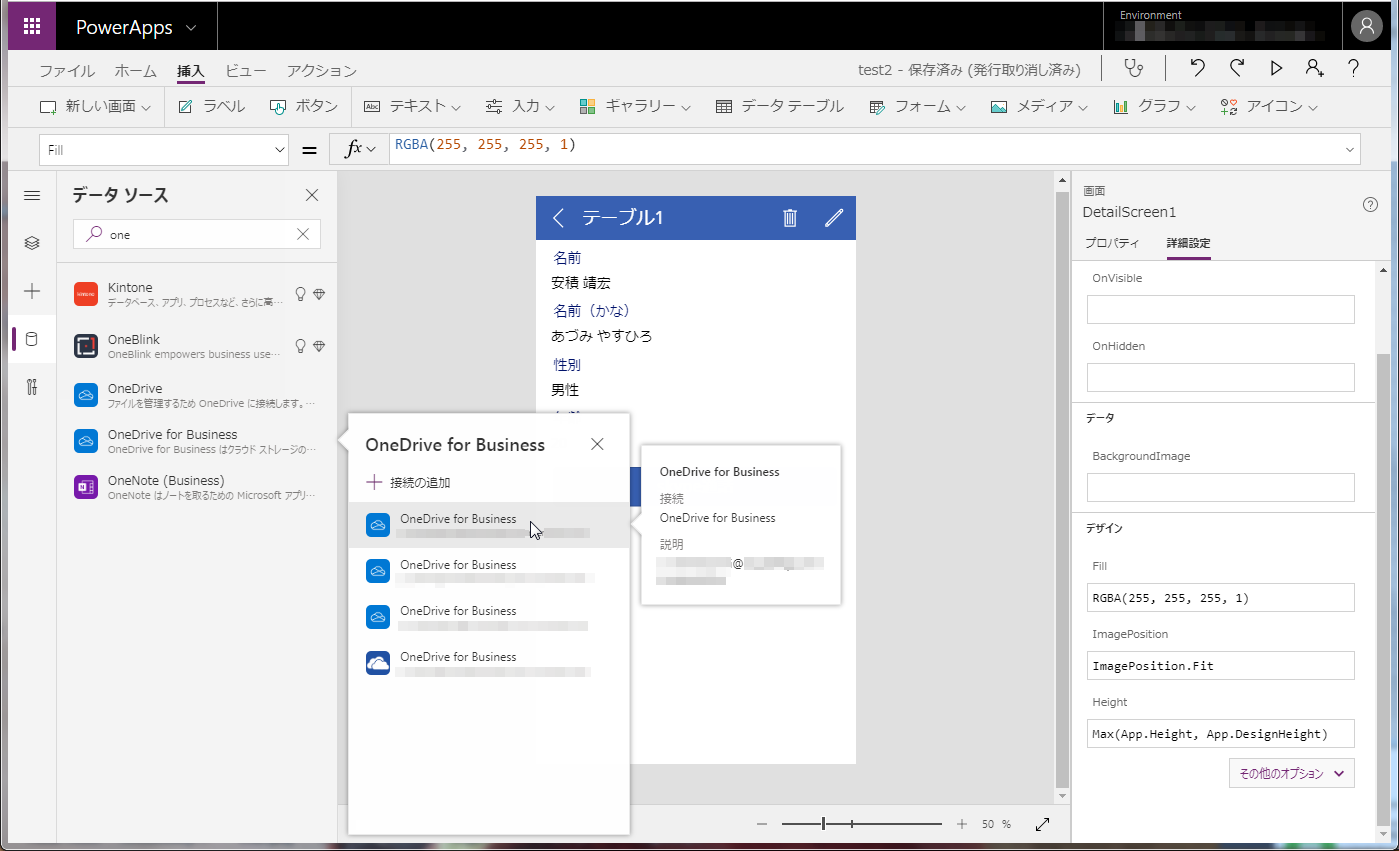Image resolution: width=1399 pixels, height=851 pixels.
Task: Open the Fill property selector dropdown
Action: 164,150
